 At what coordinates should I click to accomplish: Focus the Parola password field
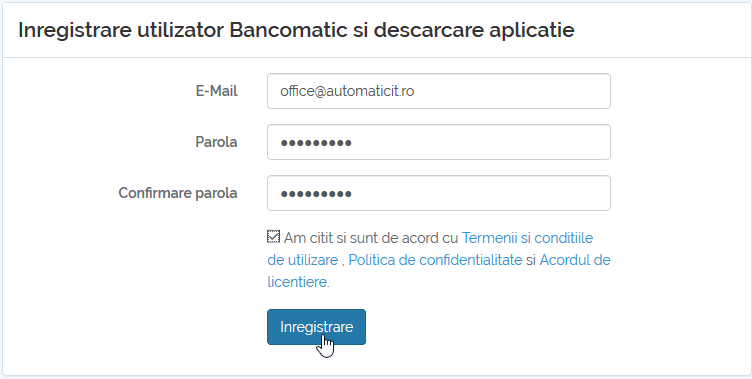439,142
